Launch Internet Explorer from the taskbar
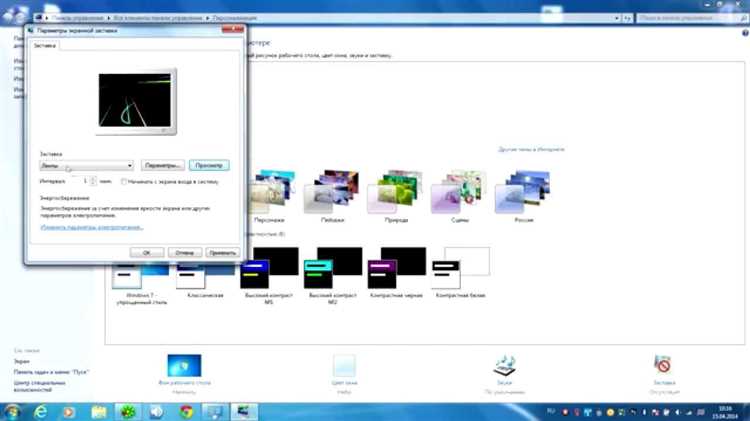This screenshot has height=421, width=750. (x=41, y=412)
